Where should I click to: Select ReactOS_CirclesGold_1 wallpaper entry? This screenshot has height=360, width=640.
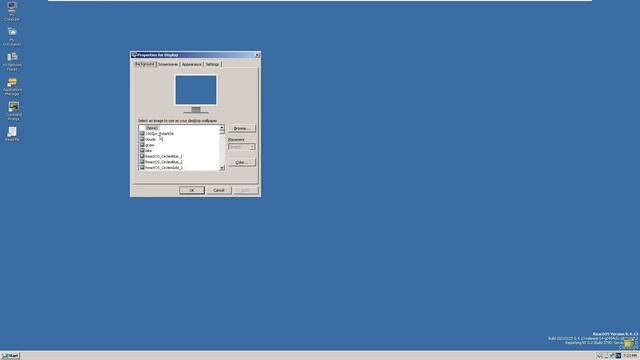(164, 167)
